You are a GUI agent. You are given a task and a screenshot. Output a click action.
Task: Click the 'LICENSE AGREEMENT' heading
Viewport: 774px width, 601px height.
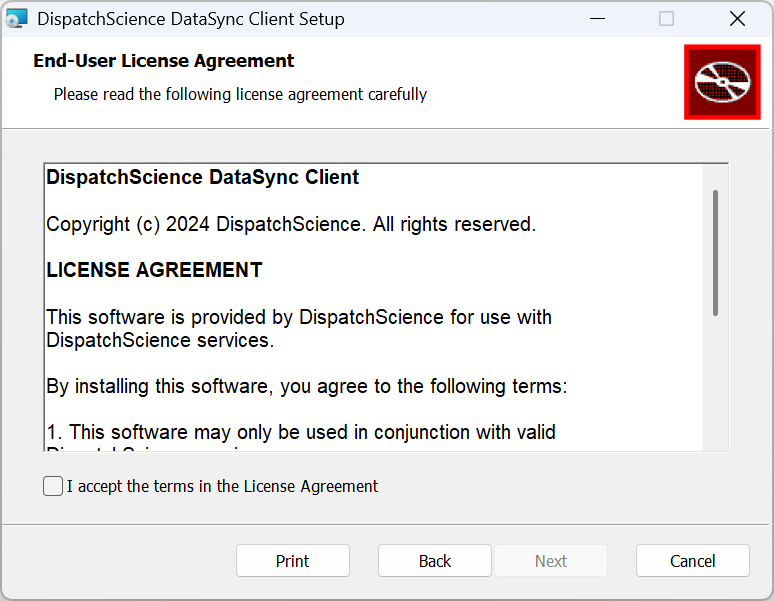pos(154,270)
